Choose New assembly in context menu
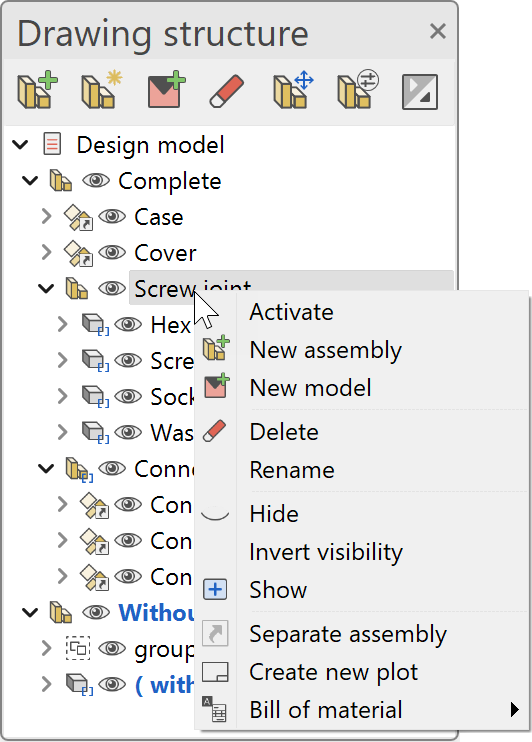532x742 pixels. 363,350
